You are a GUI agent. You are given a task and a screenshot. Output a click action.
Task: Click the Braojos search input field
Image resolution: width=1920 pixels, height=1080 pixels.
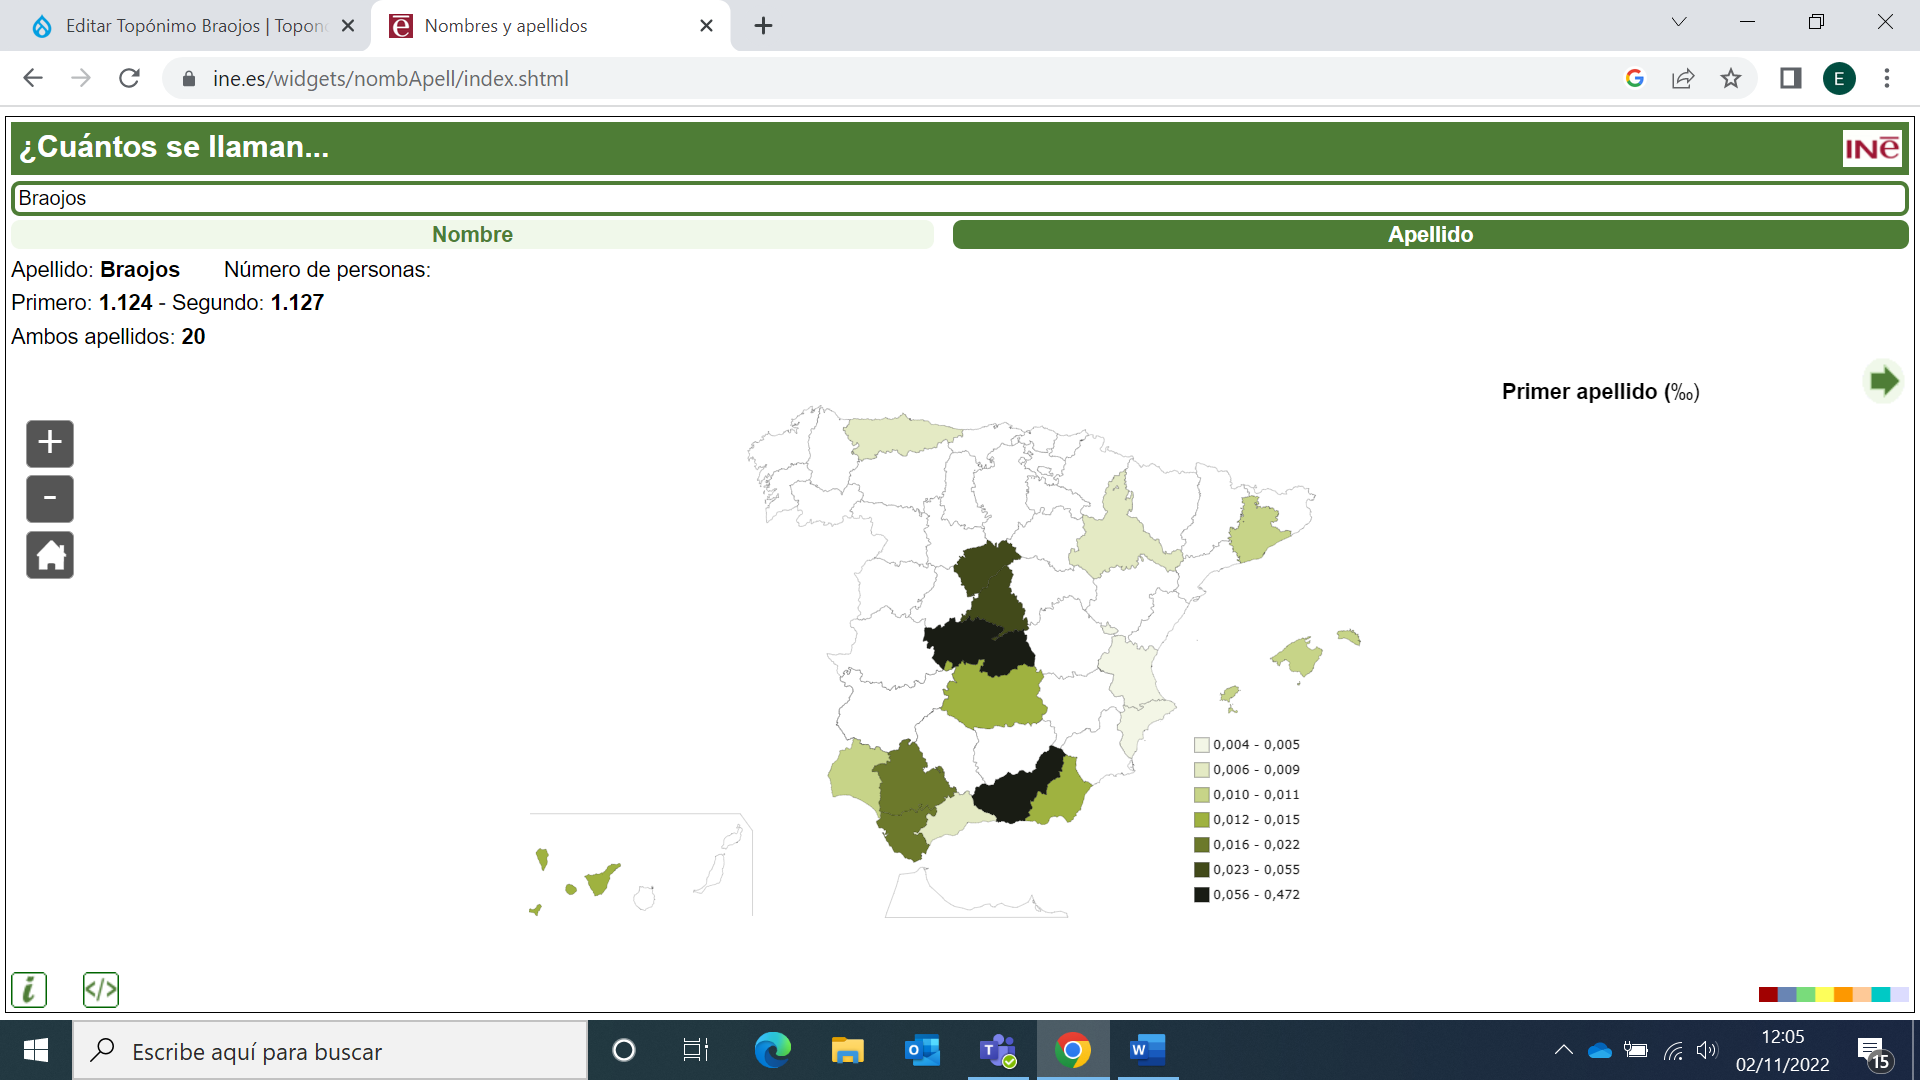pos(960,198)
